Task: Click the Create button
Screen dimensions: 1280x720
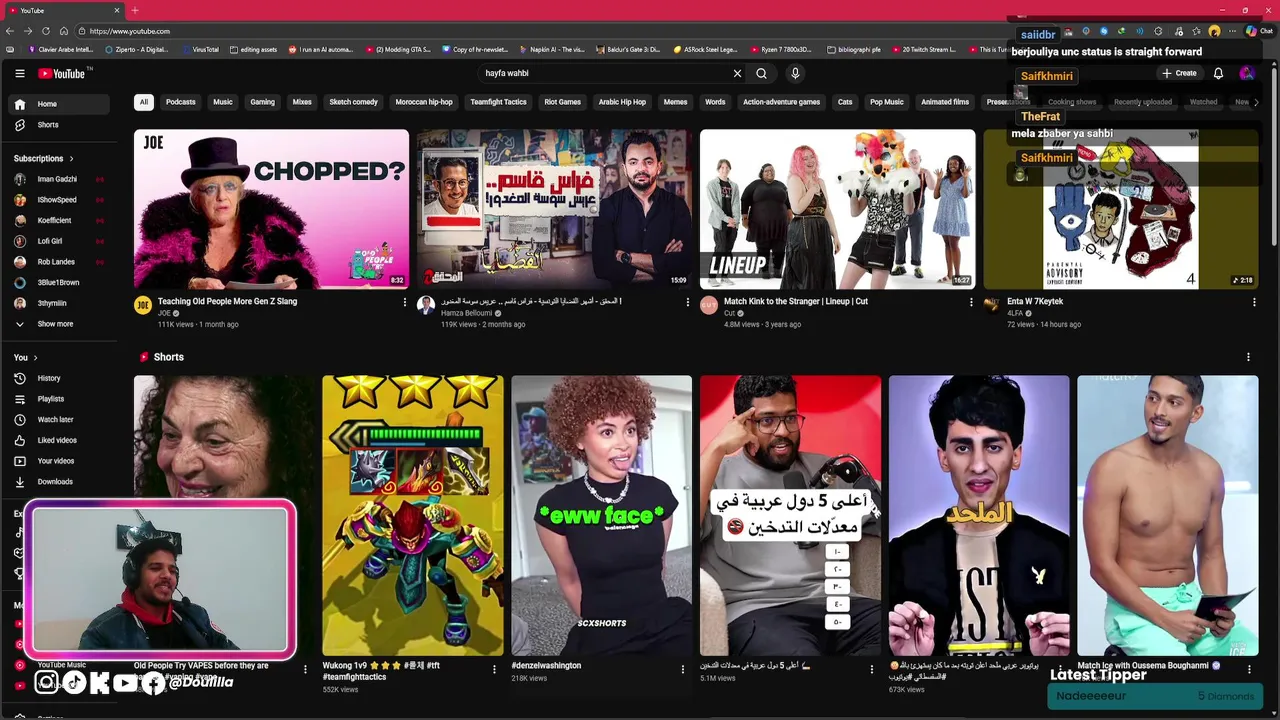Action: pyautogui.click(x=1179, y=73)
